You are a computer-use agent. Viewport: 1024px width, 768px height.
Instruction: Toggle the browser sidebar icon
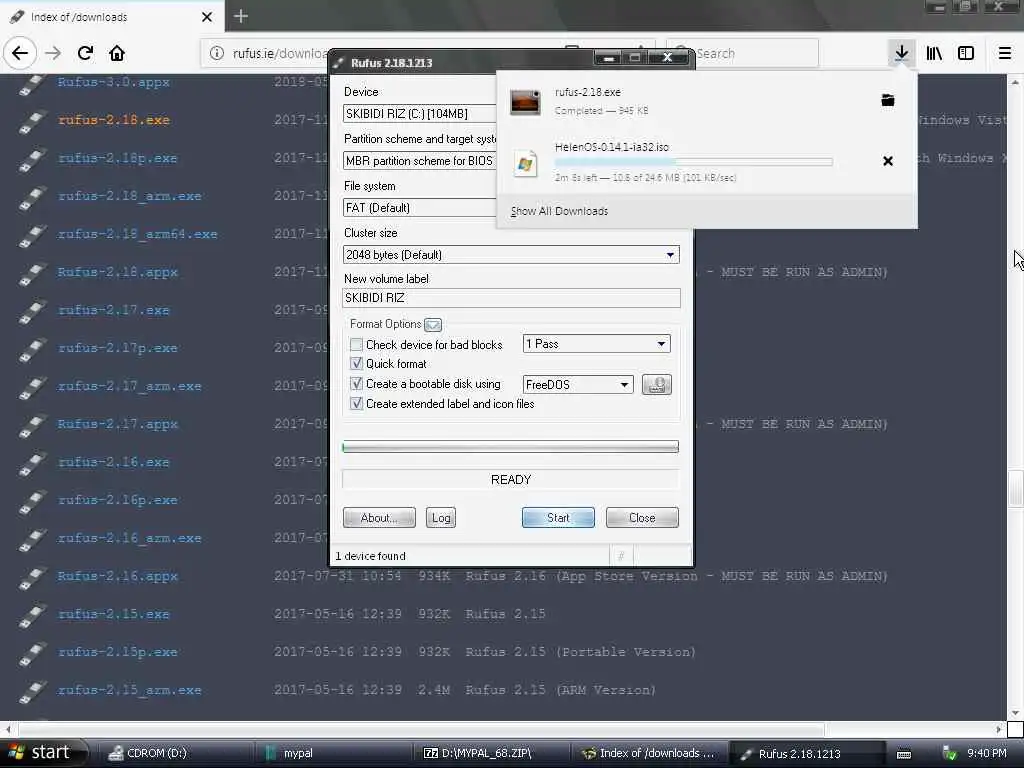pyautogui.click(x=966, y=53)
